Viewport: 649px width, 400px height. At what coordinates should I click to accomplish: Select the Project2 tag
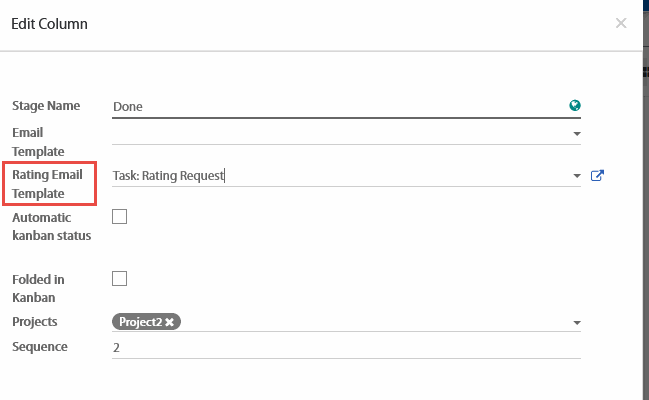click(x=140, y=322)
